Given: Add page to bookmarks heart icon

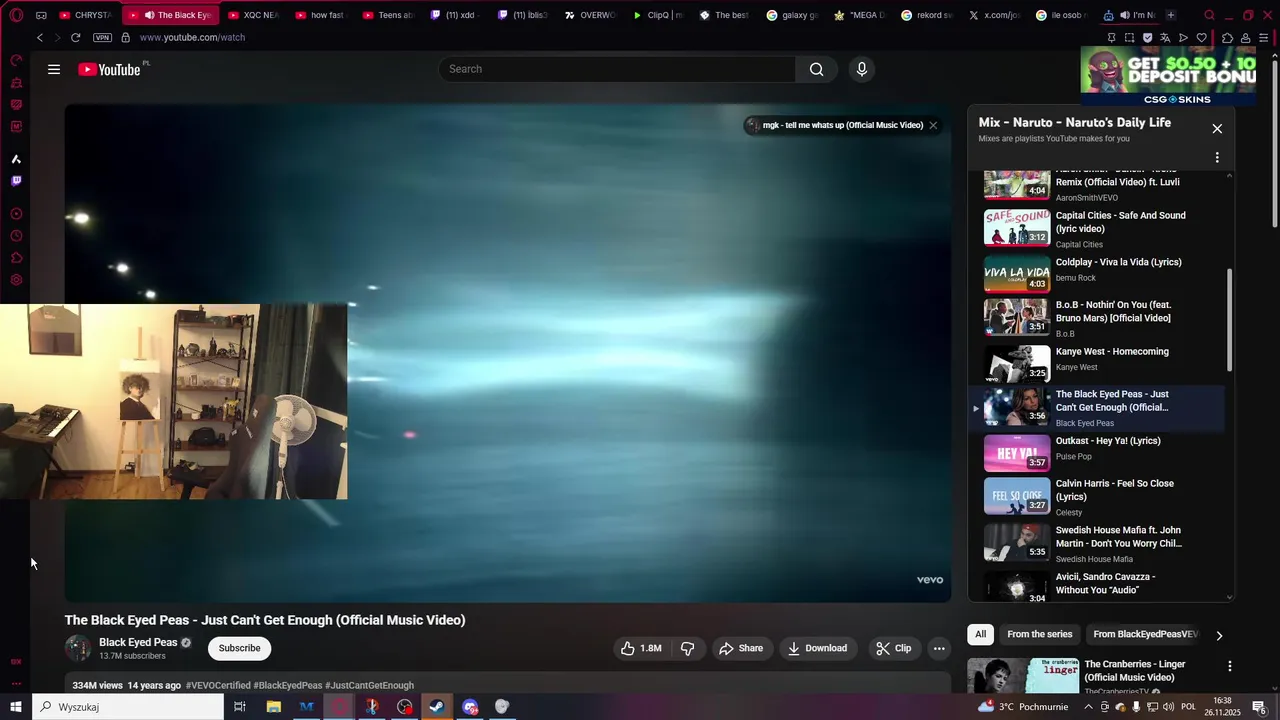Looking at the screenshot, I should click(x=1202, y=38).
